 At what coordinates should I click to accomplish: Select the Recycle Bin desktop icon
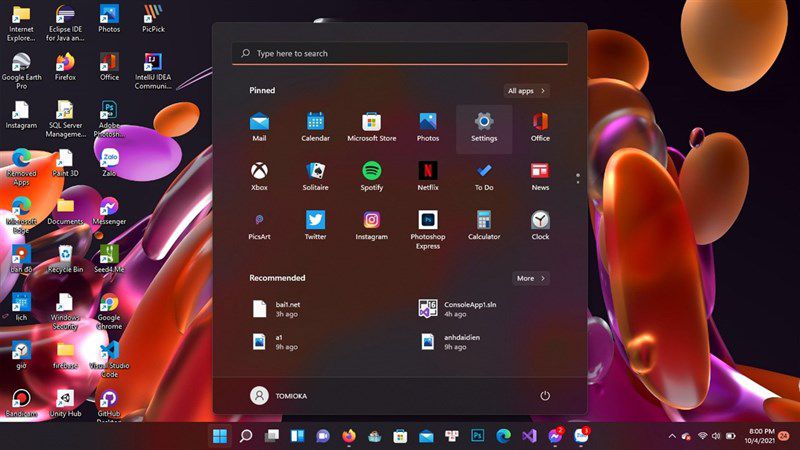65,259
